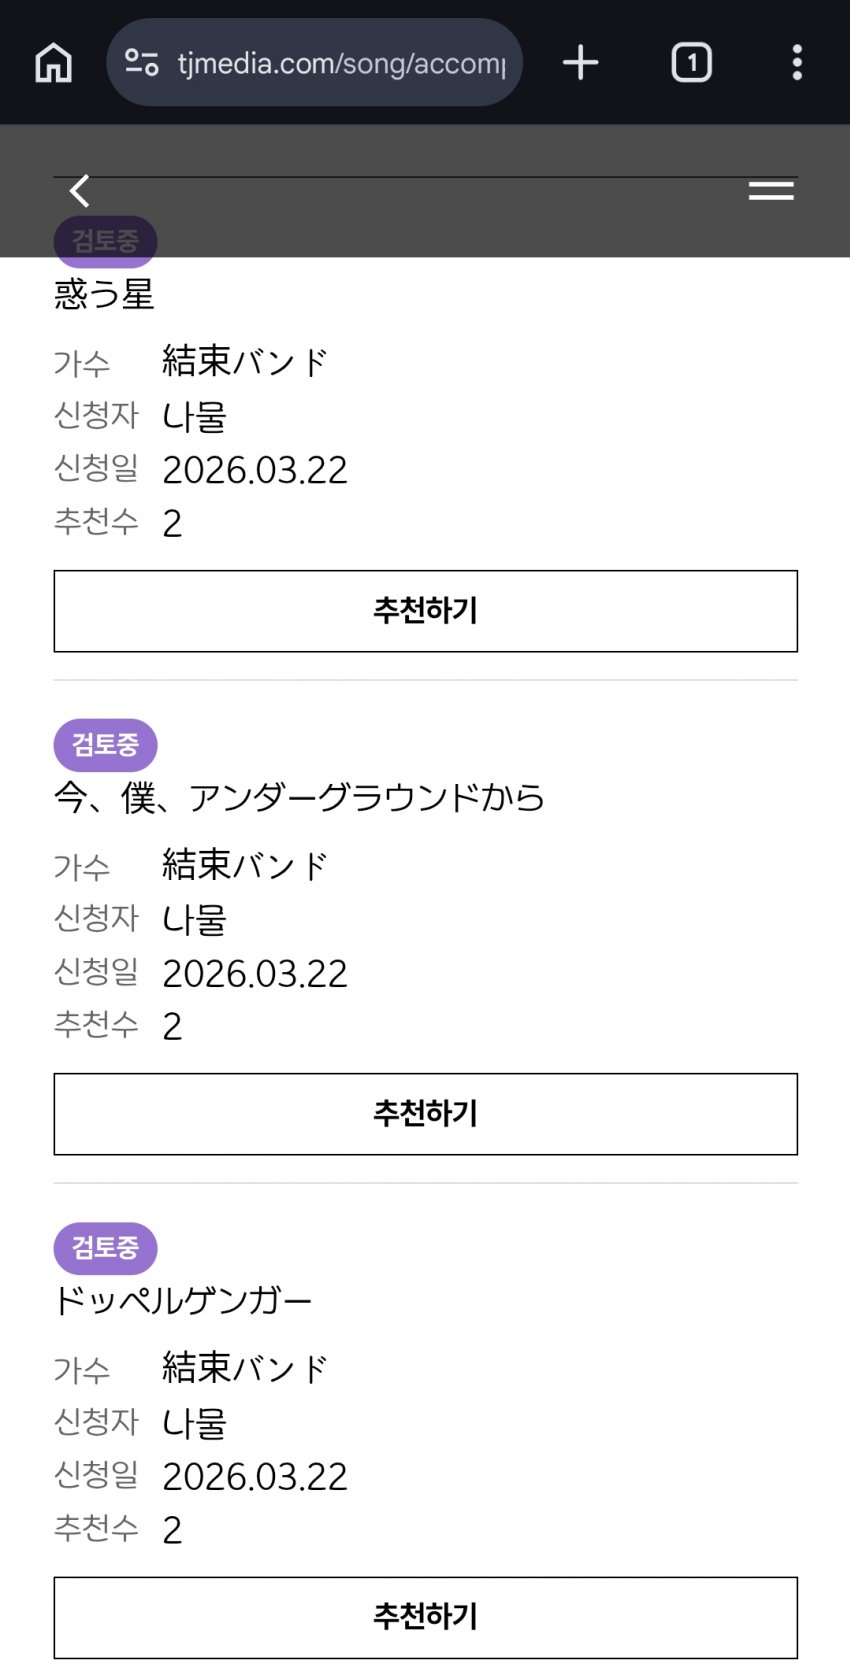The width and height of the screenshot is (850, 1675).
Task: Tap 검토중 badge above 今、僕、アンダーグラウンドから
Action: (x=105, y=744)
